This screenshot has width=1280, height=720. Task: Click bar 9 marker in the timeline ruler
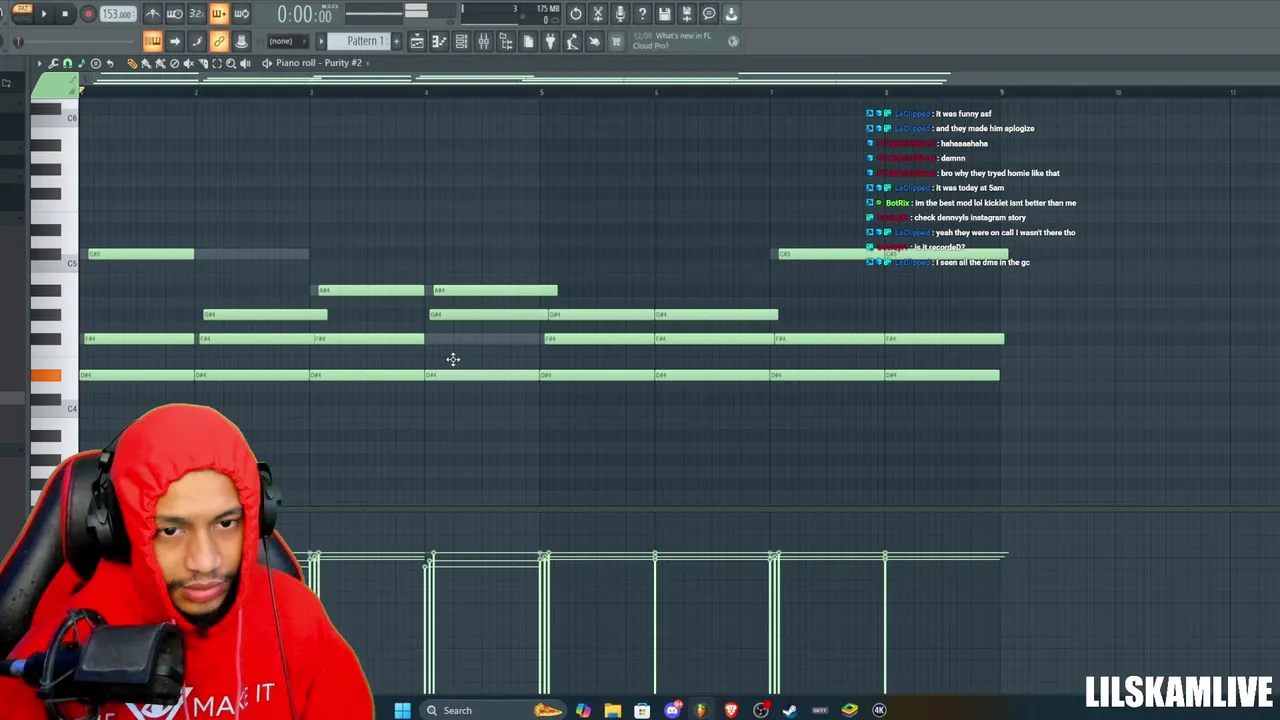[x=1002, y=92]
